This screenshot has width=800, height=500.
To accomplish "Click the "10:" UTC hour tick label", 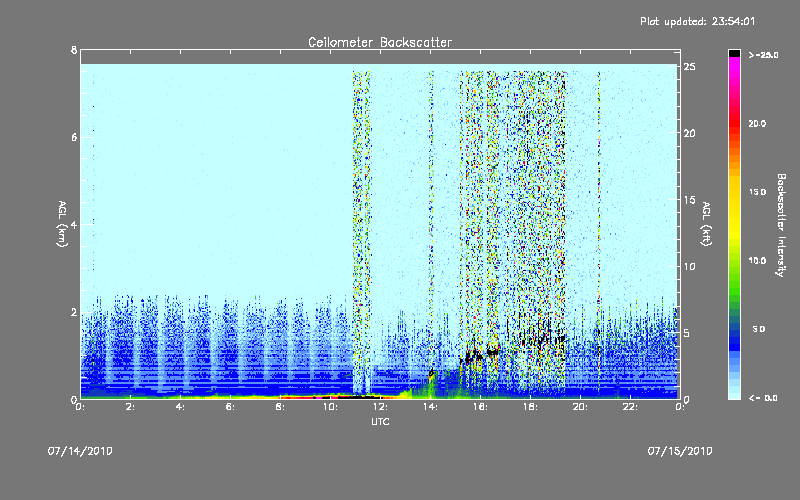I will coord(331,407).
